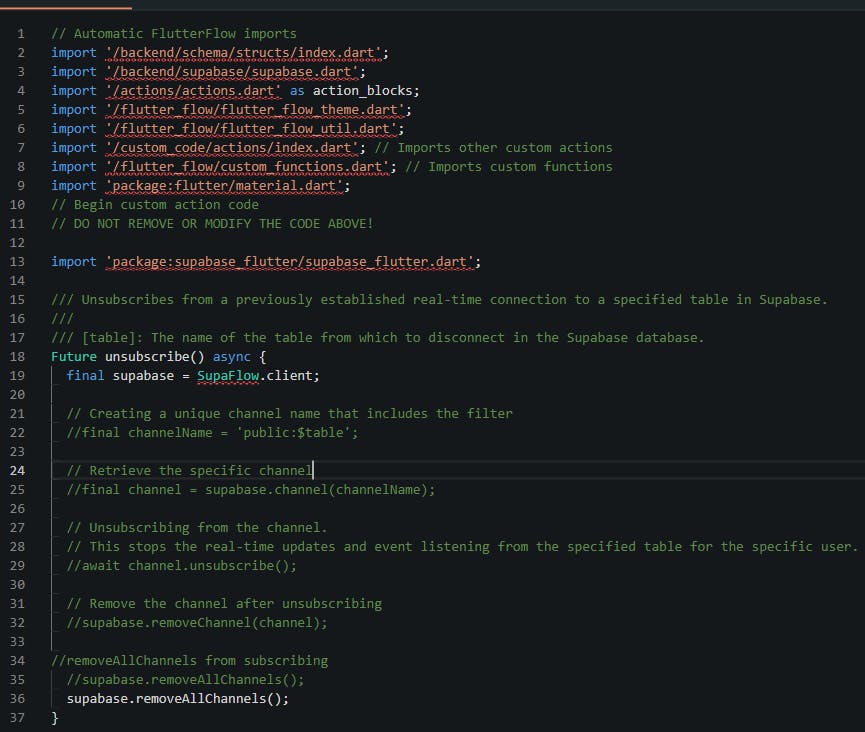Click line number 18 in the gutter

point(18,356)
